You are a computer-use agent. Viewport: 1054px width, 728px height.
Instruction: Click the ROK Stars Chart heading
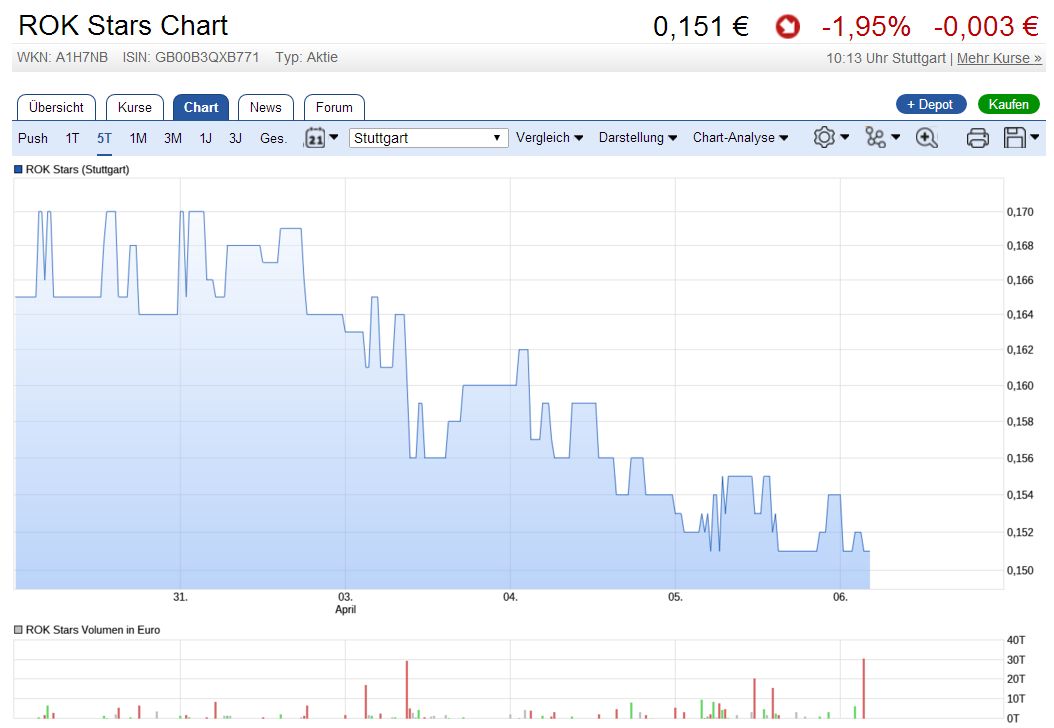123,26
